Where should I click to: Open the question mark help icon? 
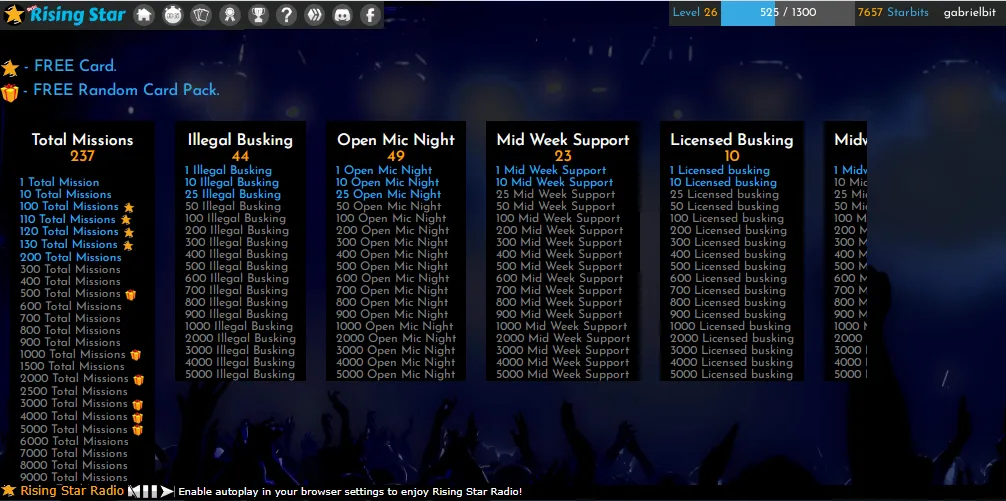click(x=286, y=15)
